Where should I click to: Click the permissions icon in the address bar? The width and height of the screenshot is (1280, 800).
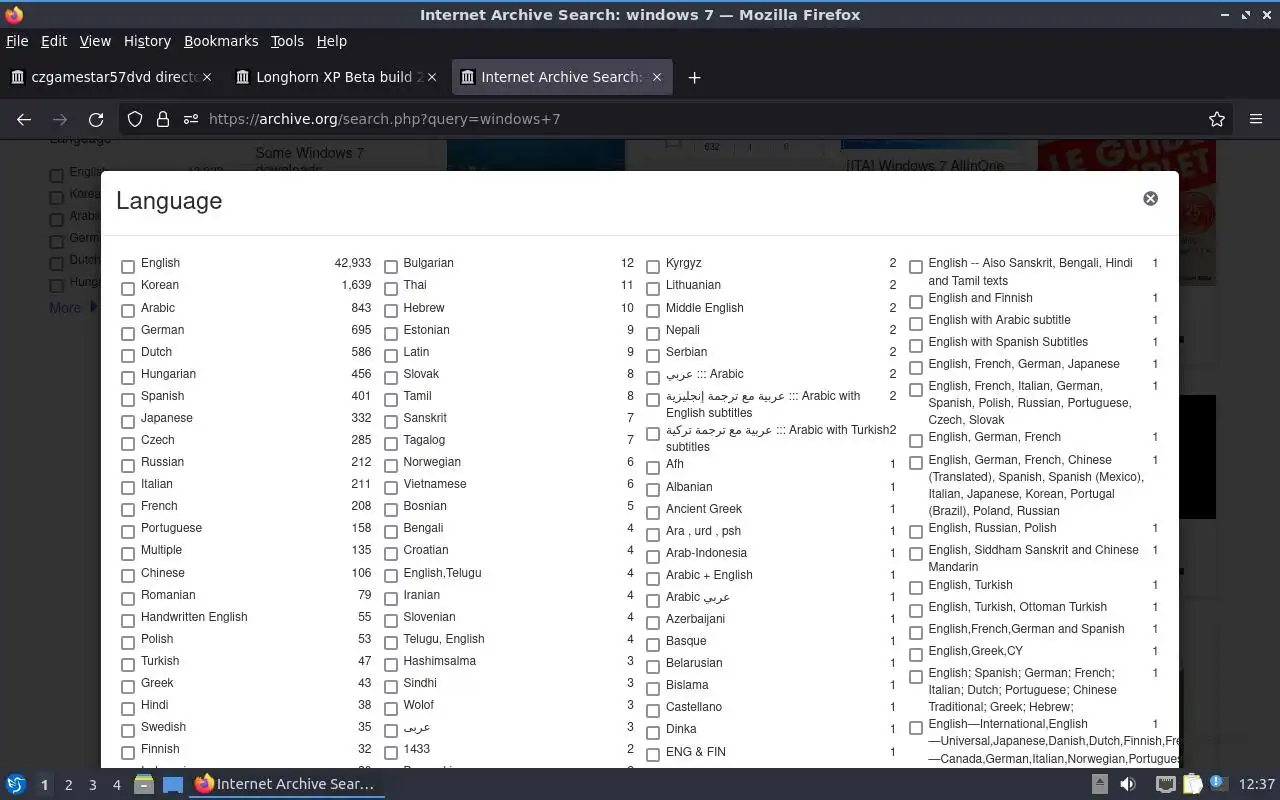(x=191, y=119)
